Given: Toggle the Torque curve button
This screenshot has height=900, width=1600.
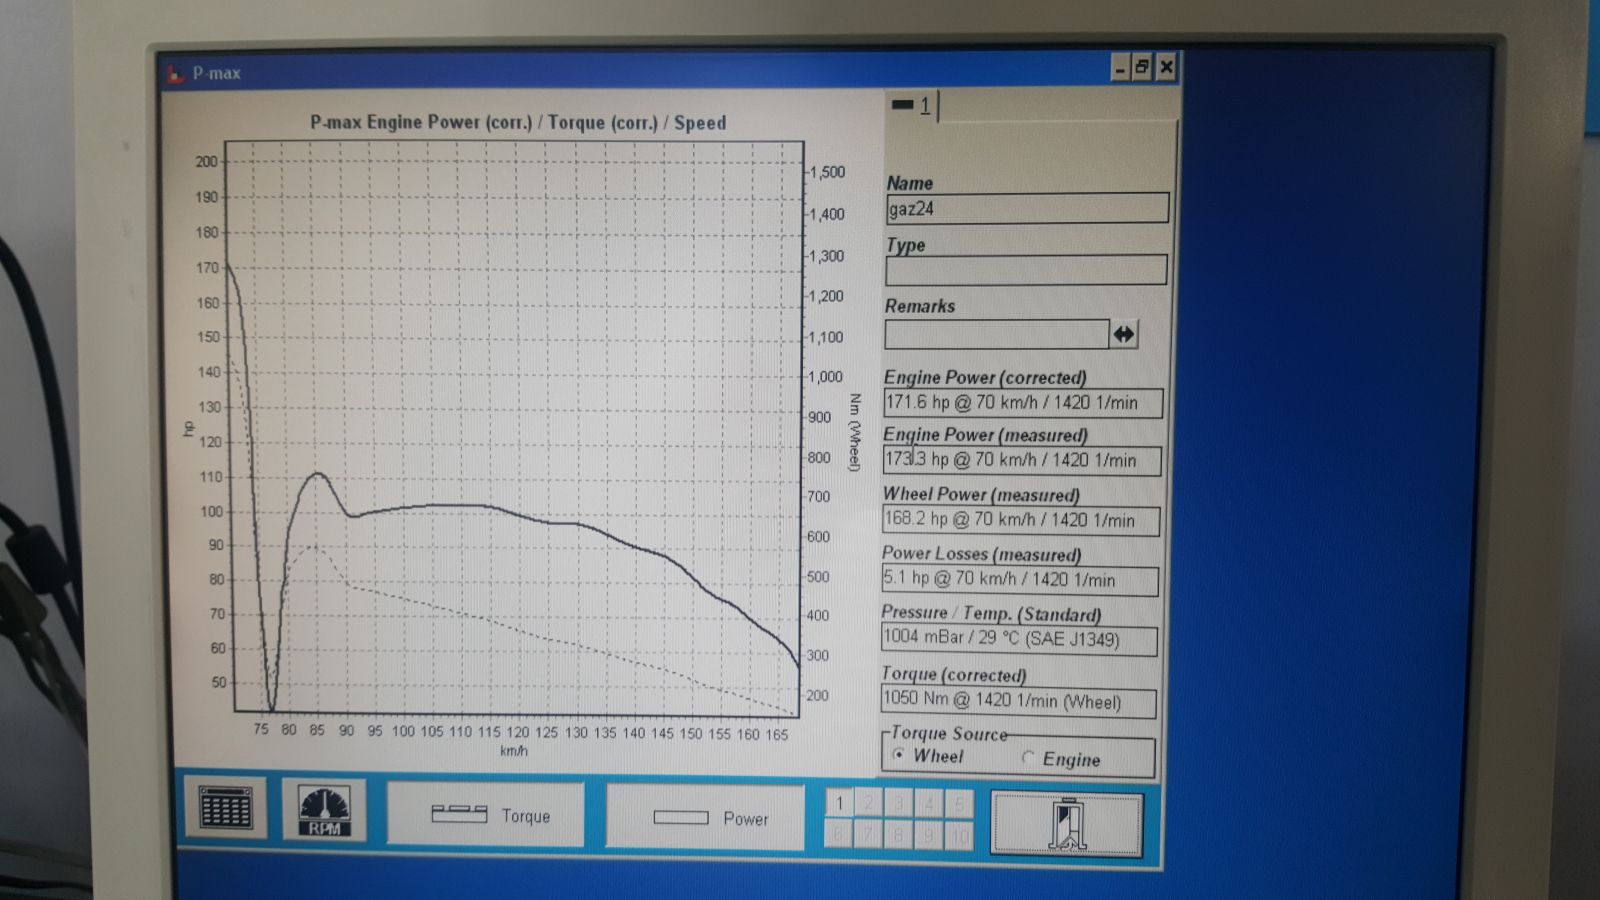Looking at the screenshot, I should tap(486, 815).
